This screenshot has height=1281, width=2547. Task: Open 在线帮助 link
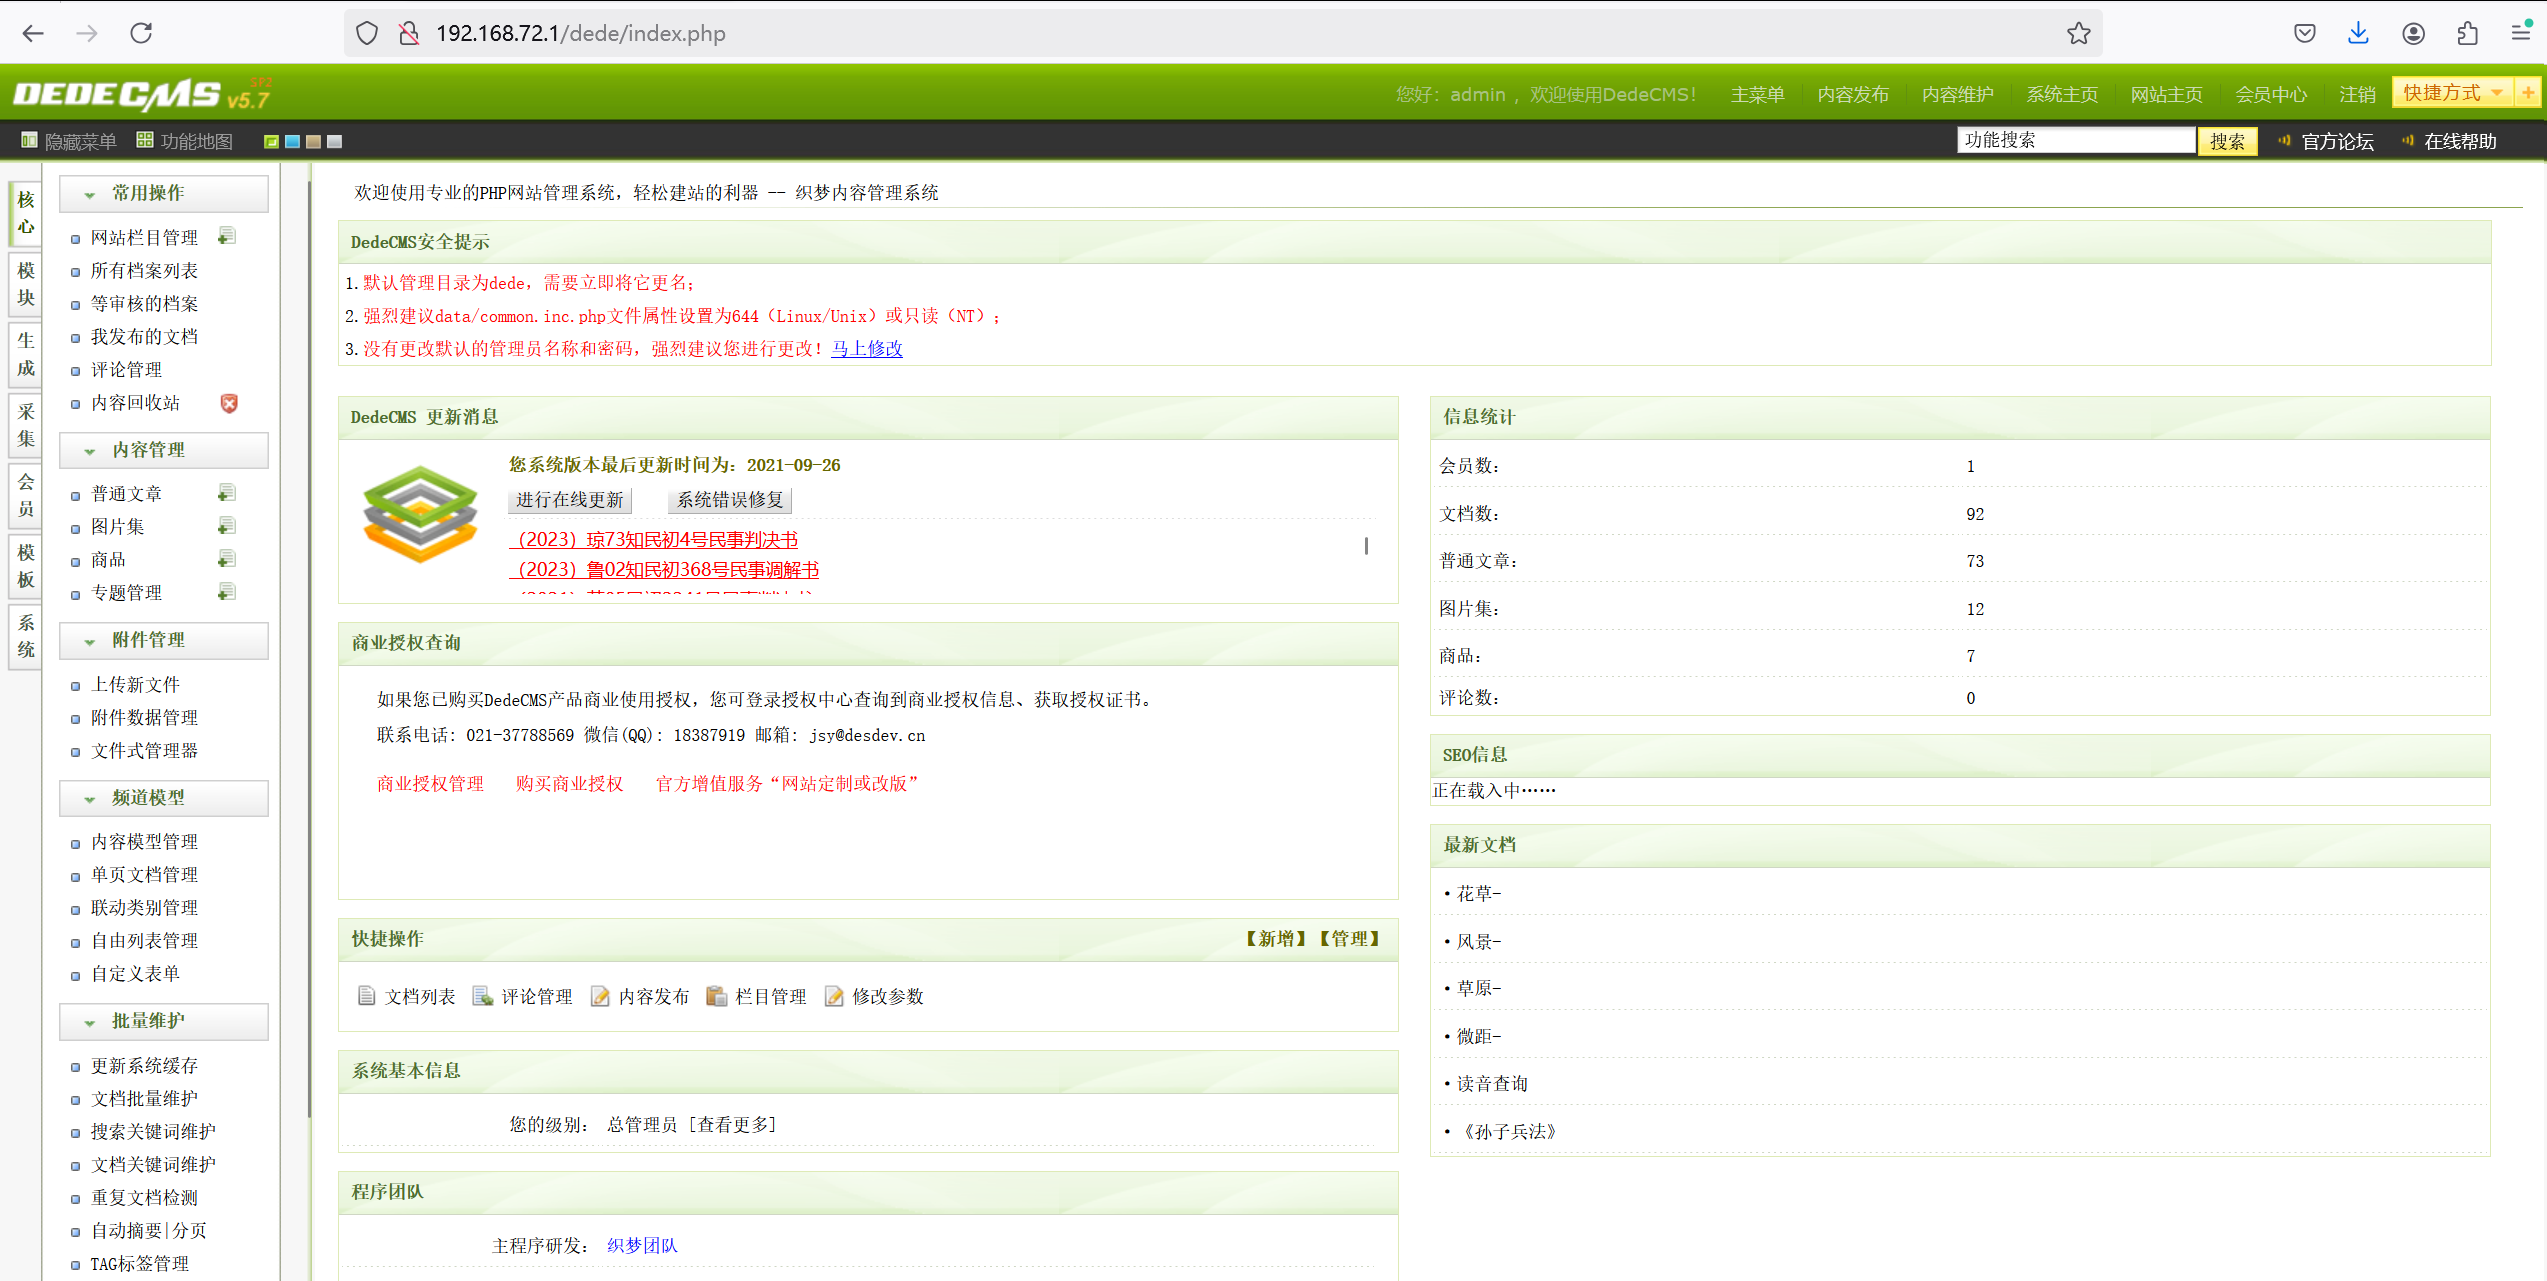click(x=2460, y=141)
